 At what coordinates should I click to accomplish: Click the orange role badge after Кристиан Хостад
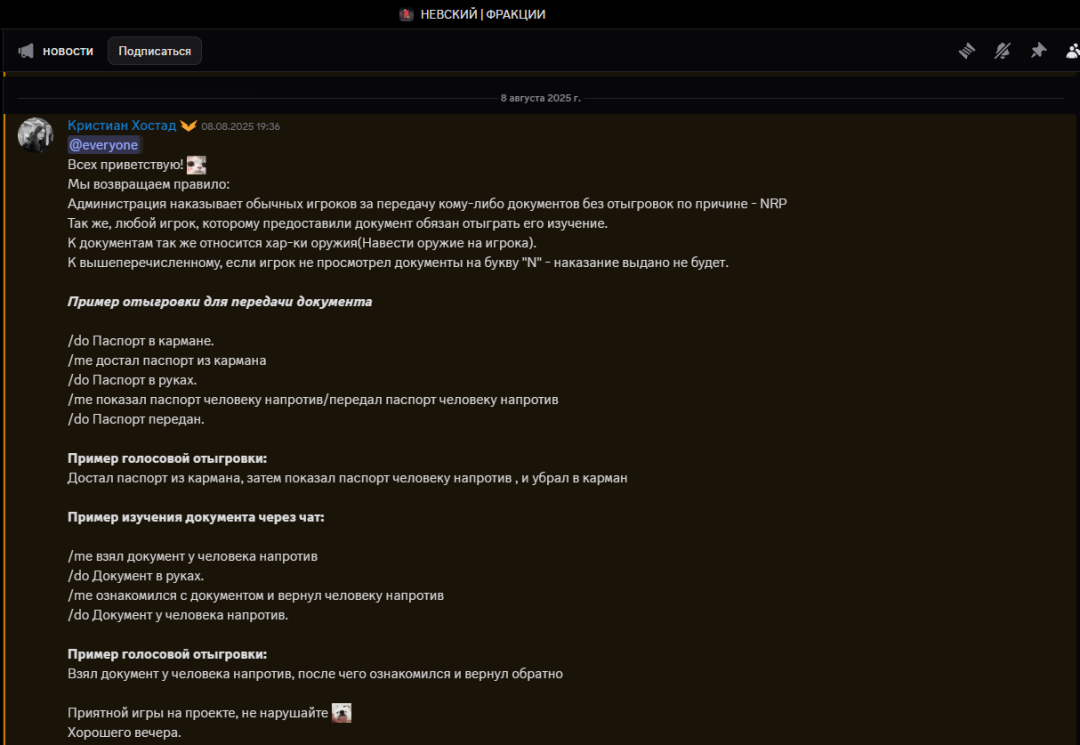[188, 126]
